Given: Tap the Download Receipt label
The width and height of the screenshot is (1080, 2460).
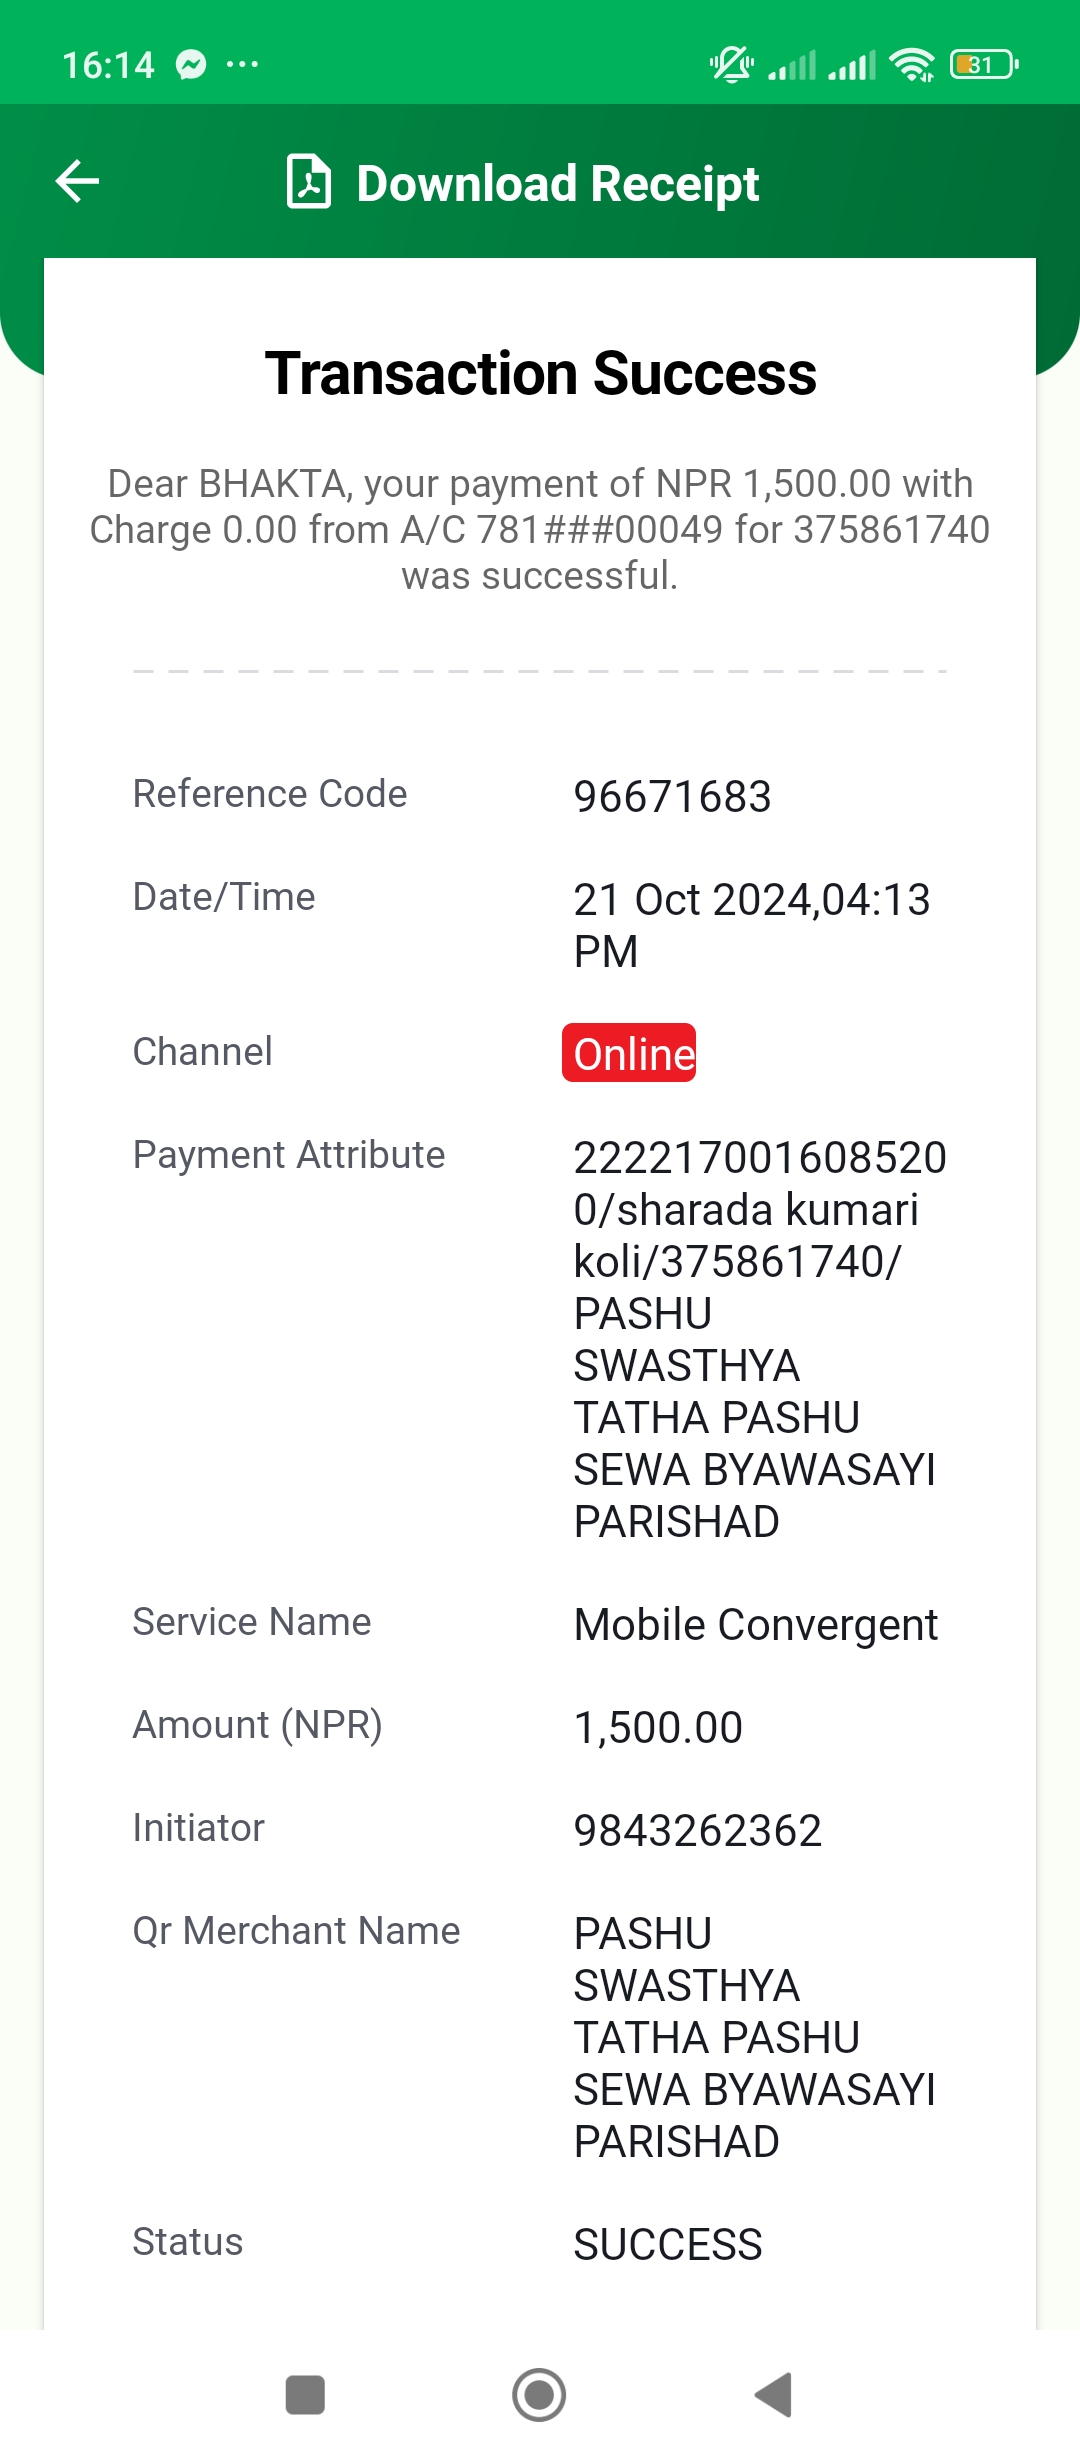Looking at the screenshot, I should pos(558,184).
